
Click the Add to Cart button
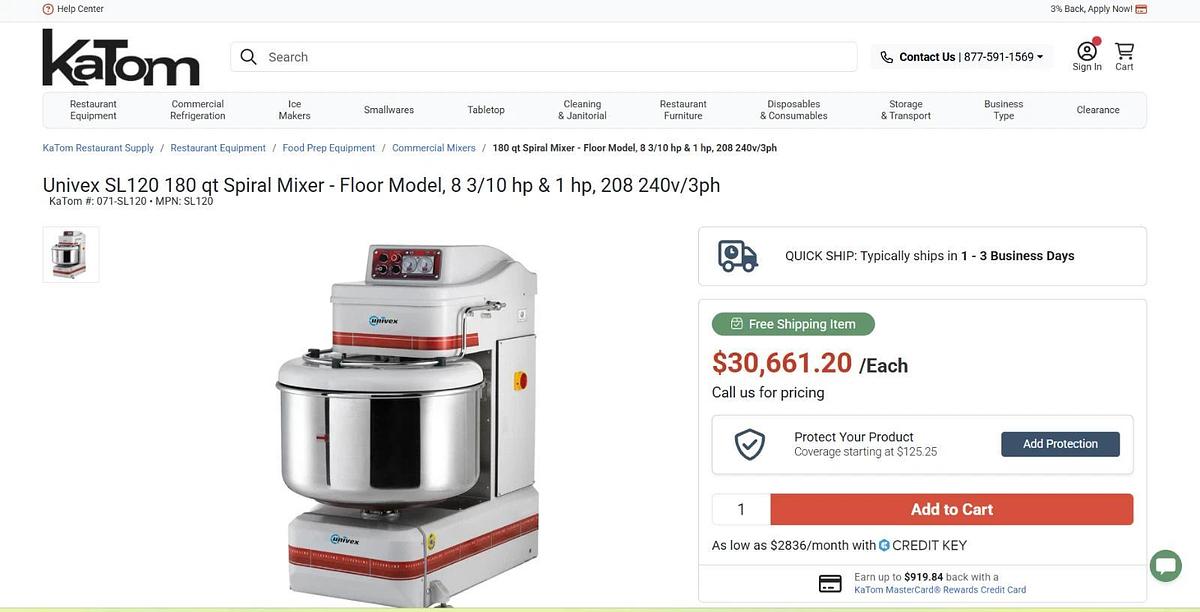coord(952,508)
